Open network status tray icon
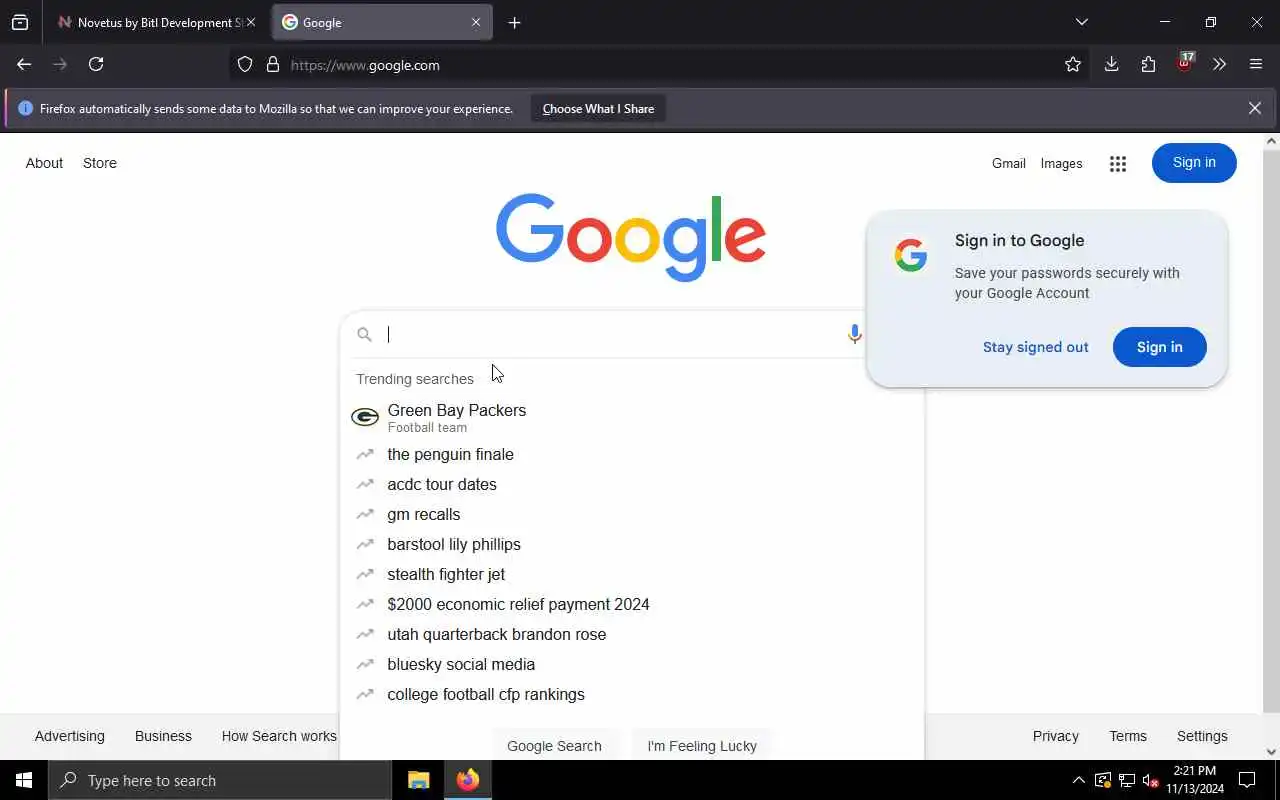 click(1127, 780)
